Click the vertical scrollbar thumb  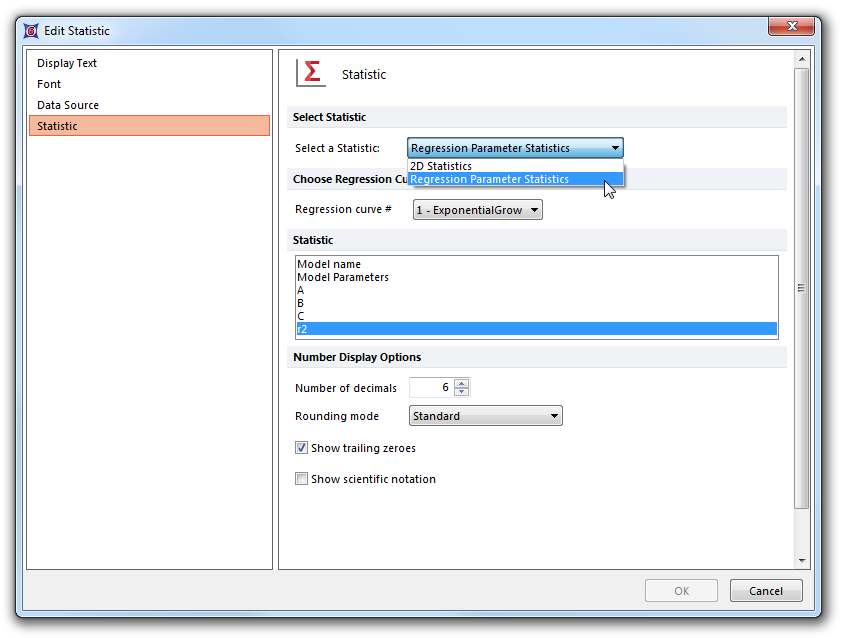[x=801, y=288]
